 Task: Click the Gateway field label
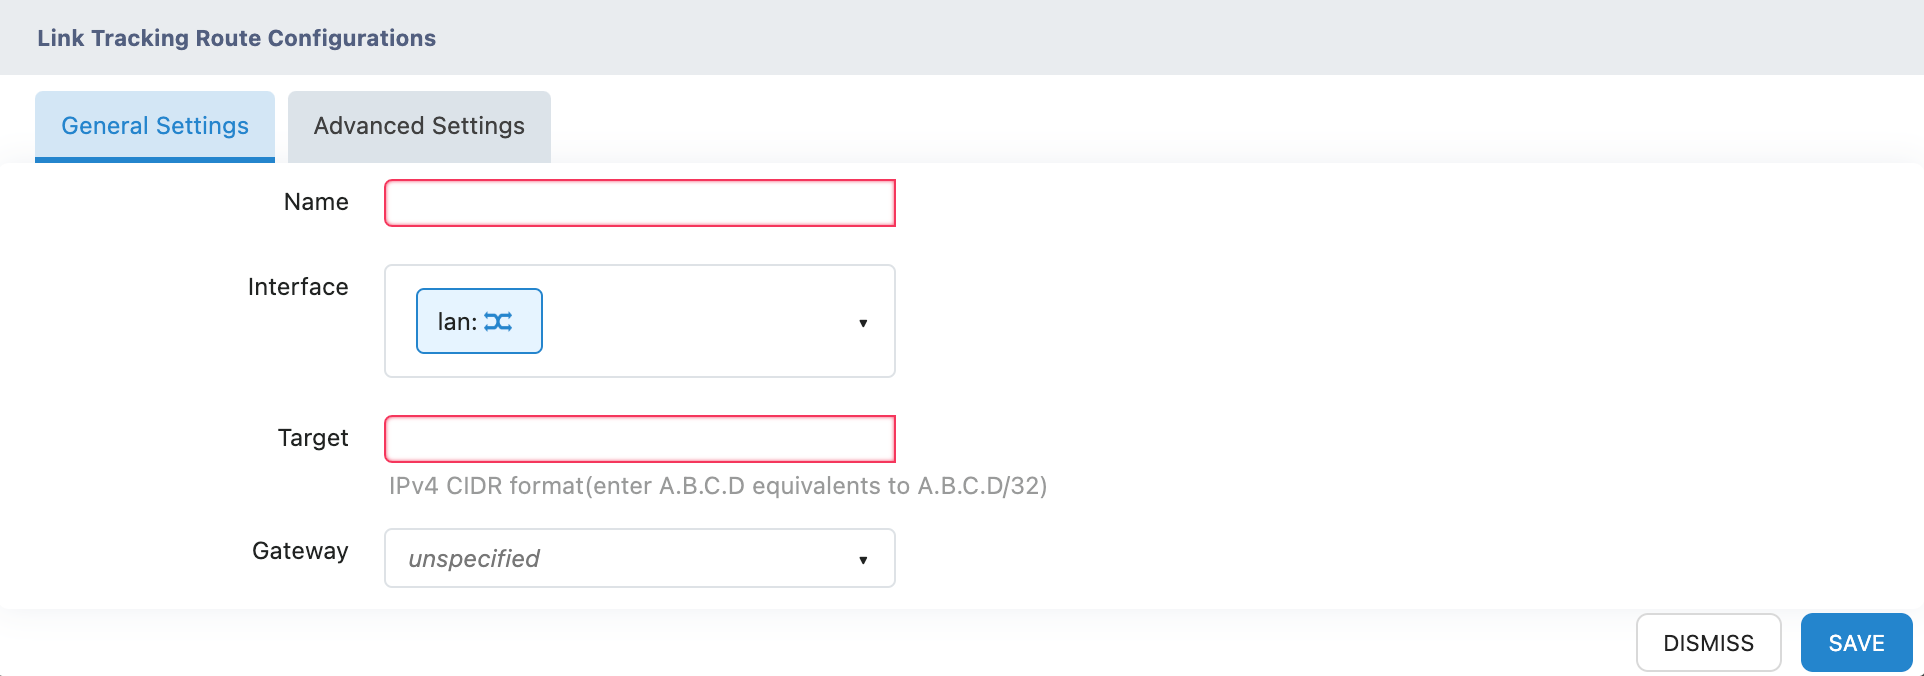click(x=300, y=551)
